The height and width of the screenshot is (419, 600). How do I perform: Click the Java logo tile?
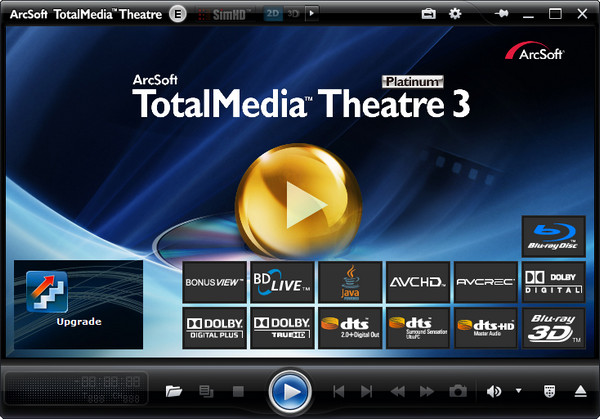350,282
